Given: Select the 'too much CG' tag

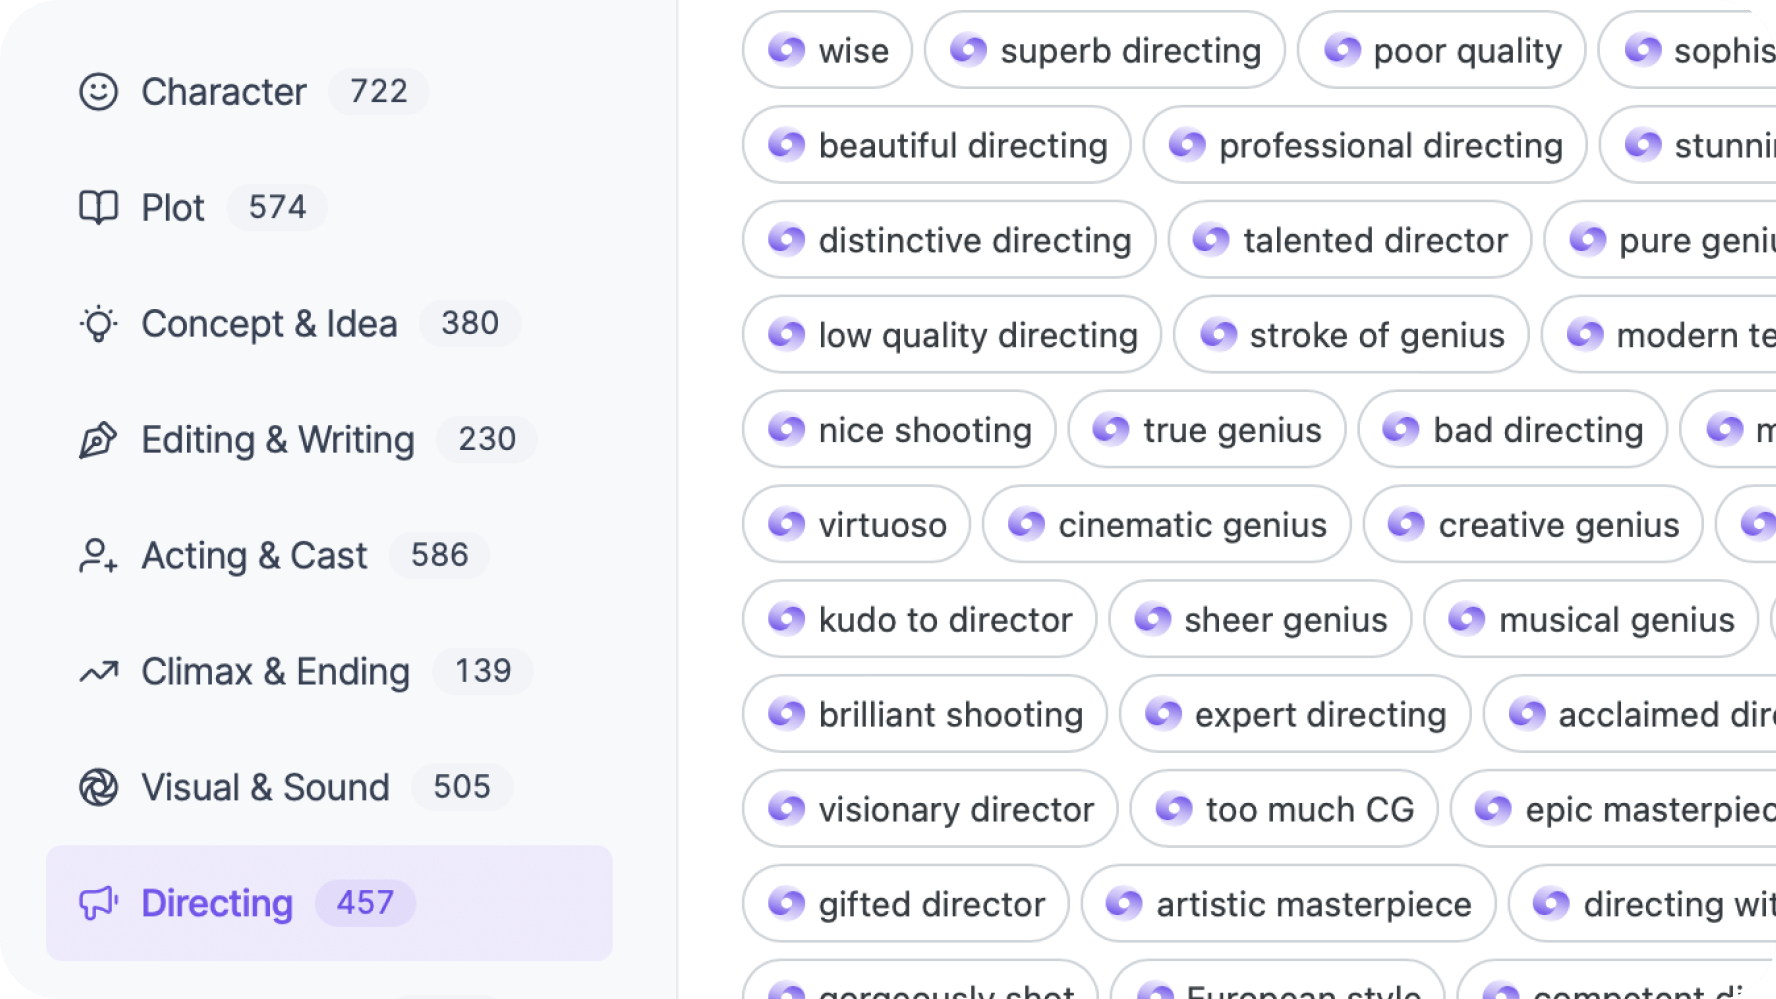Looking at the screenshot, I should coord(1284,809).
